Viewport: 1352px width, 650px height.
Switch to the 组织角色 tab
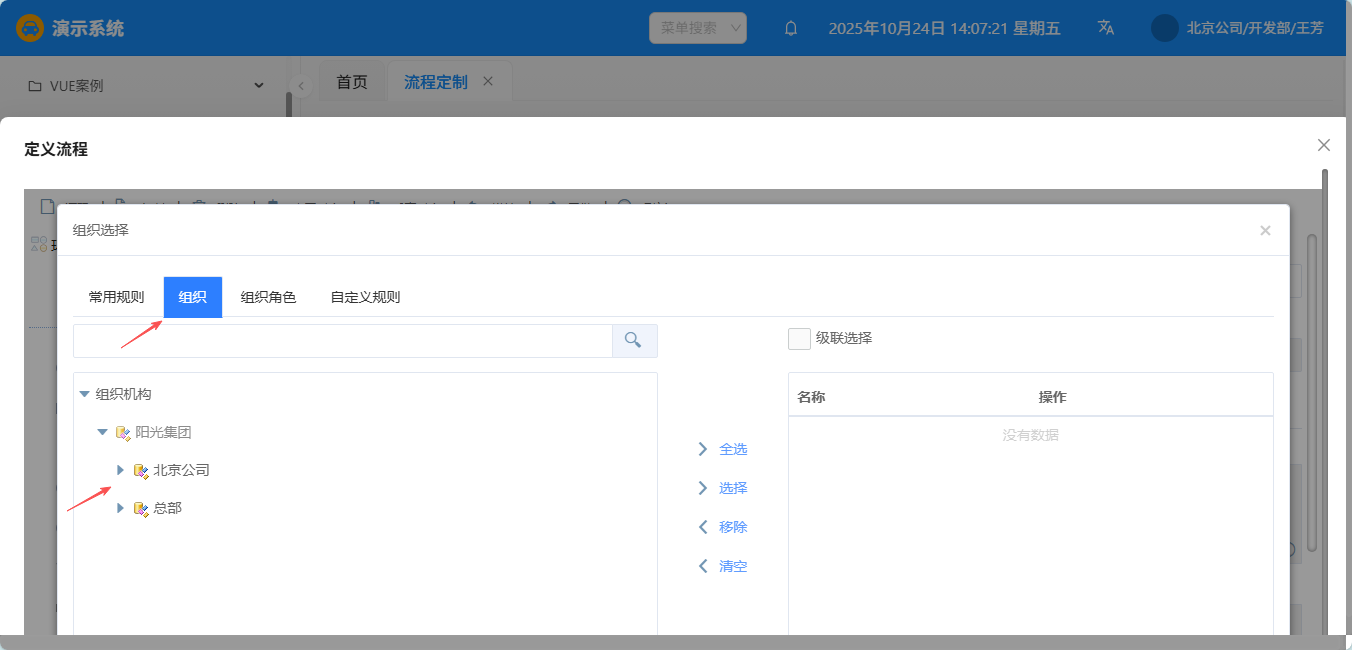(x=268, y=297)
